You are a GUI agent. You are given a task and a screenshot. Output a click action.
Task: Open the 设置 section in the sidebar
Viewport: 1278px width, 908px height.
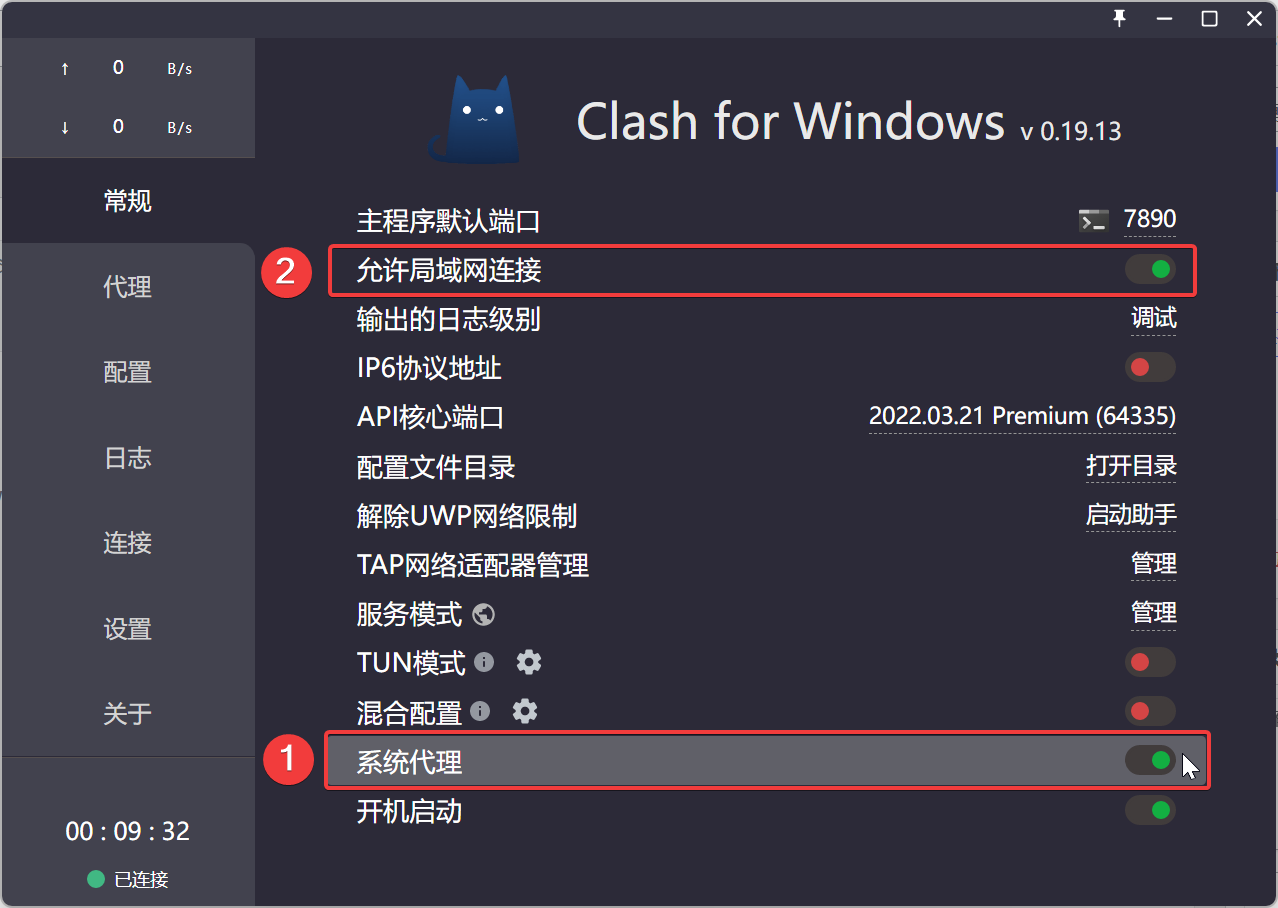(x=127, y=629)
